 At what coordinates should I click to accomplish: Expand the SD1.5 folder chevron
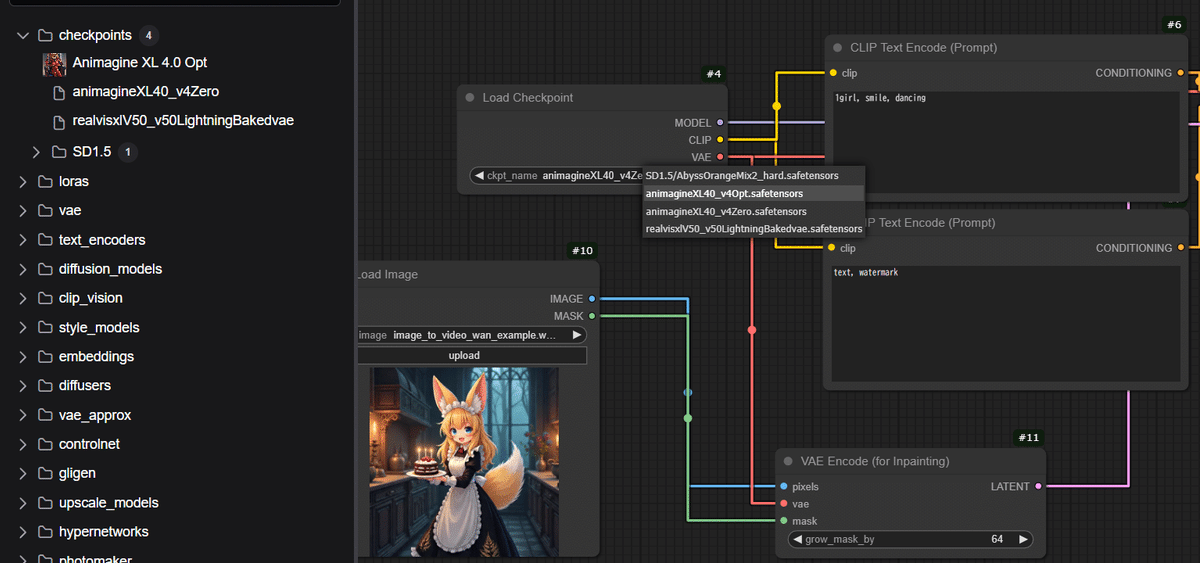pyautogui.click(x=37, y=152)
